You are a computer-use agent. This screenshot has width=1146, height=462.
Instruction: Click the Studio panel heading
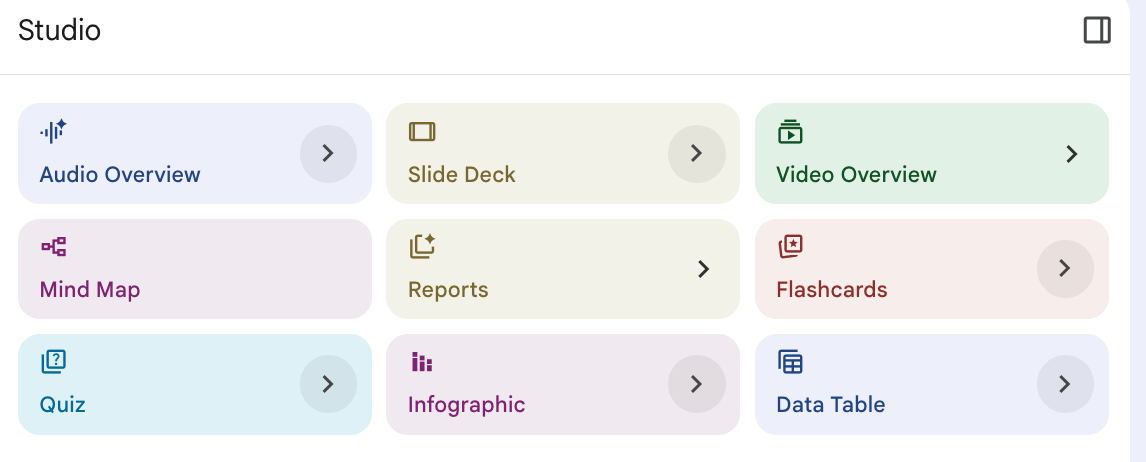59,30
